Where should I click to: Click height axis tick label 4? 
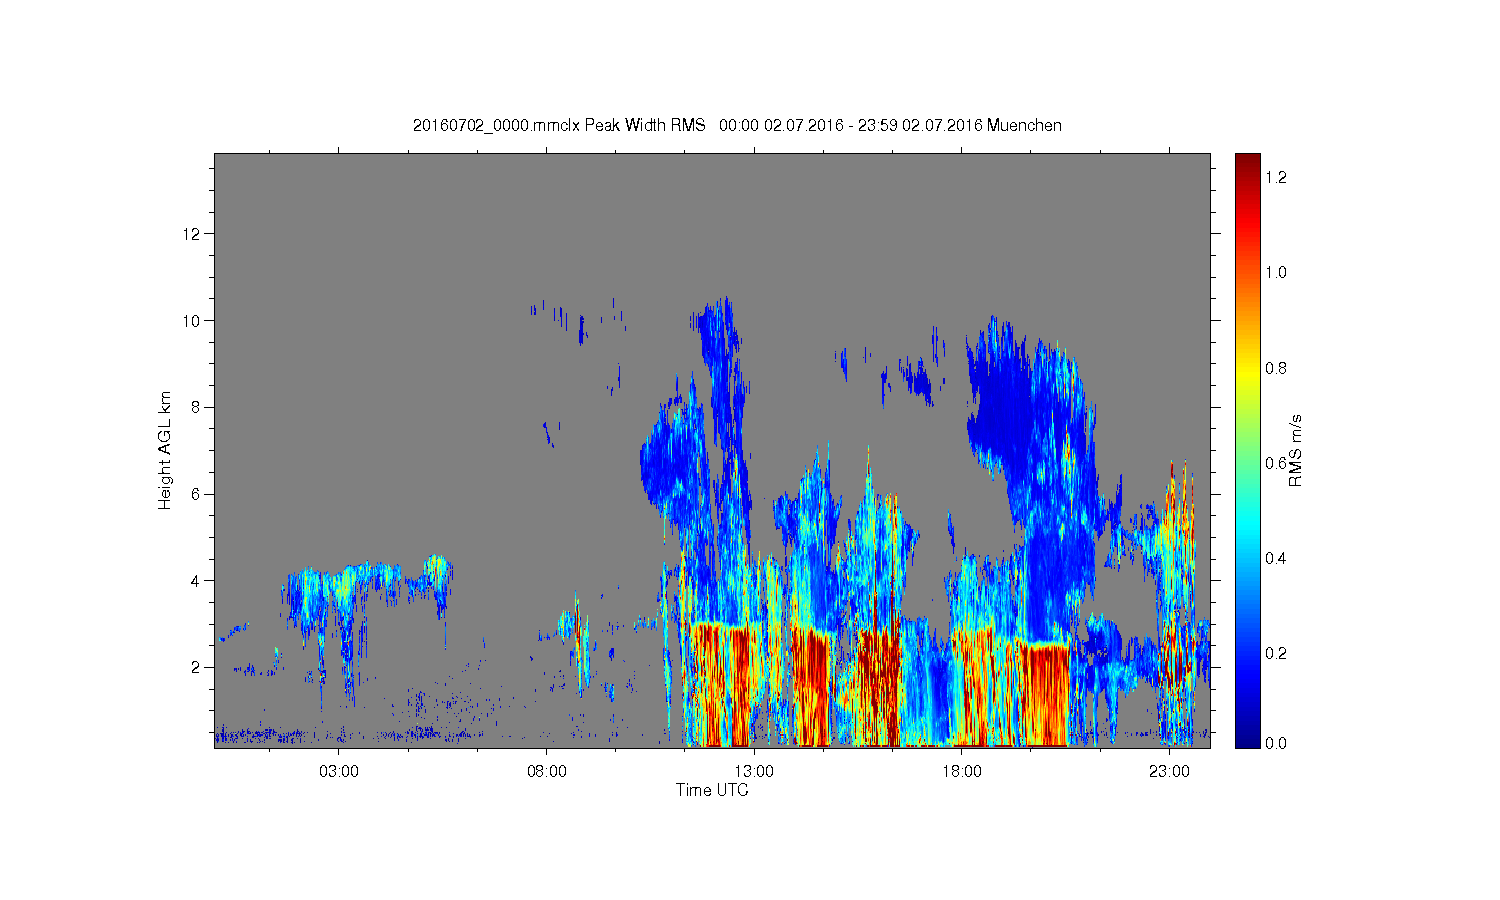[x=198, y=580]
